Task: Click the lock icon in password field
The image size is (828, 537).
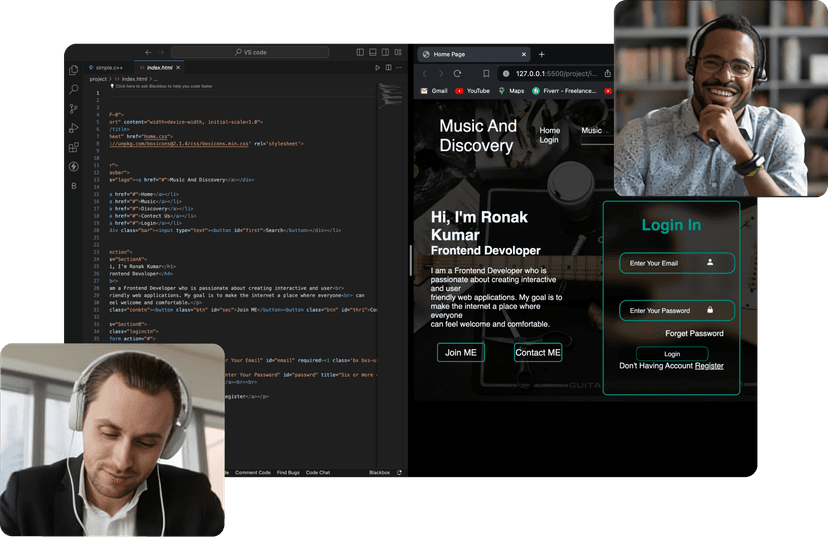Action: pyautogui.click(x=710, y=309)
